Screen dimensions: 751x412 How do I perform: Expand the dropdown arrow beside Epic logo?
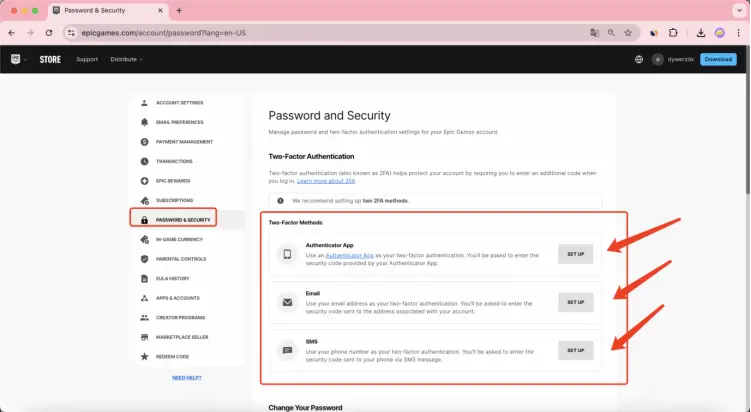click(25, 59)
